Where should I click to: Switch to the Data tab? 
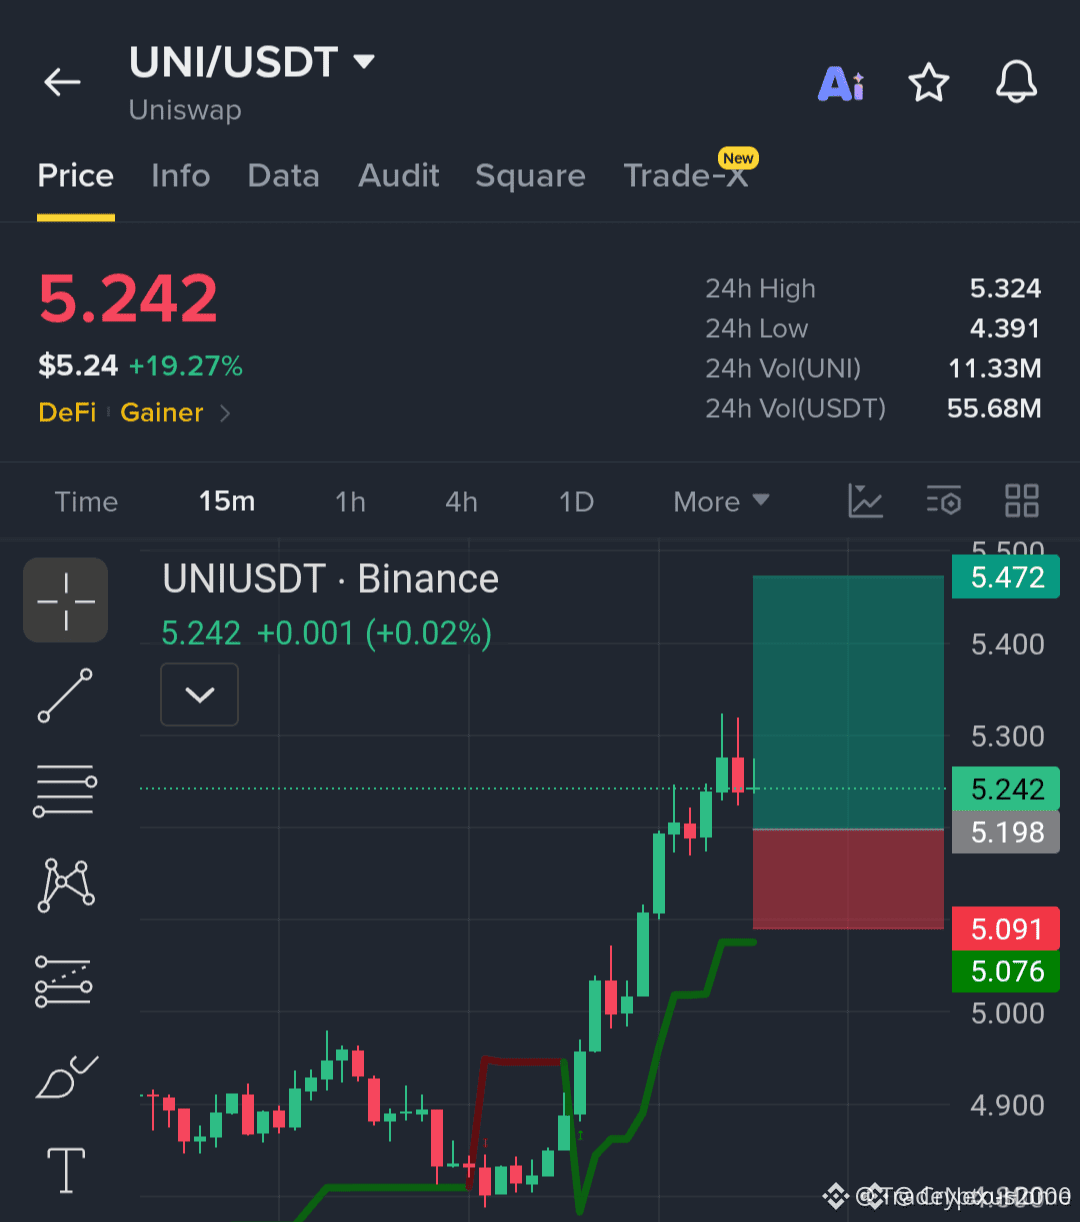coord(284,176)
